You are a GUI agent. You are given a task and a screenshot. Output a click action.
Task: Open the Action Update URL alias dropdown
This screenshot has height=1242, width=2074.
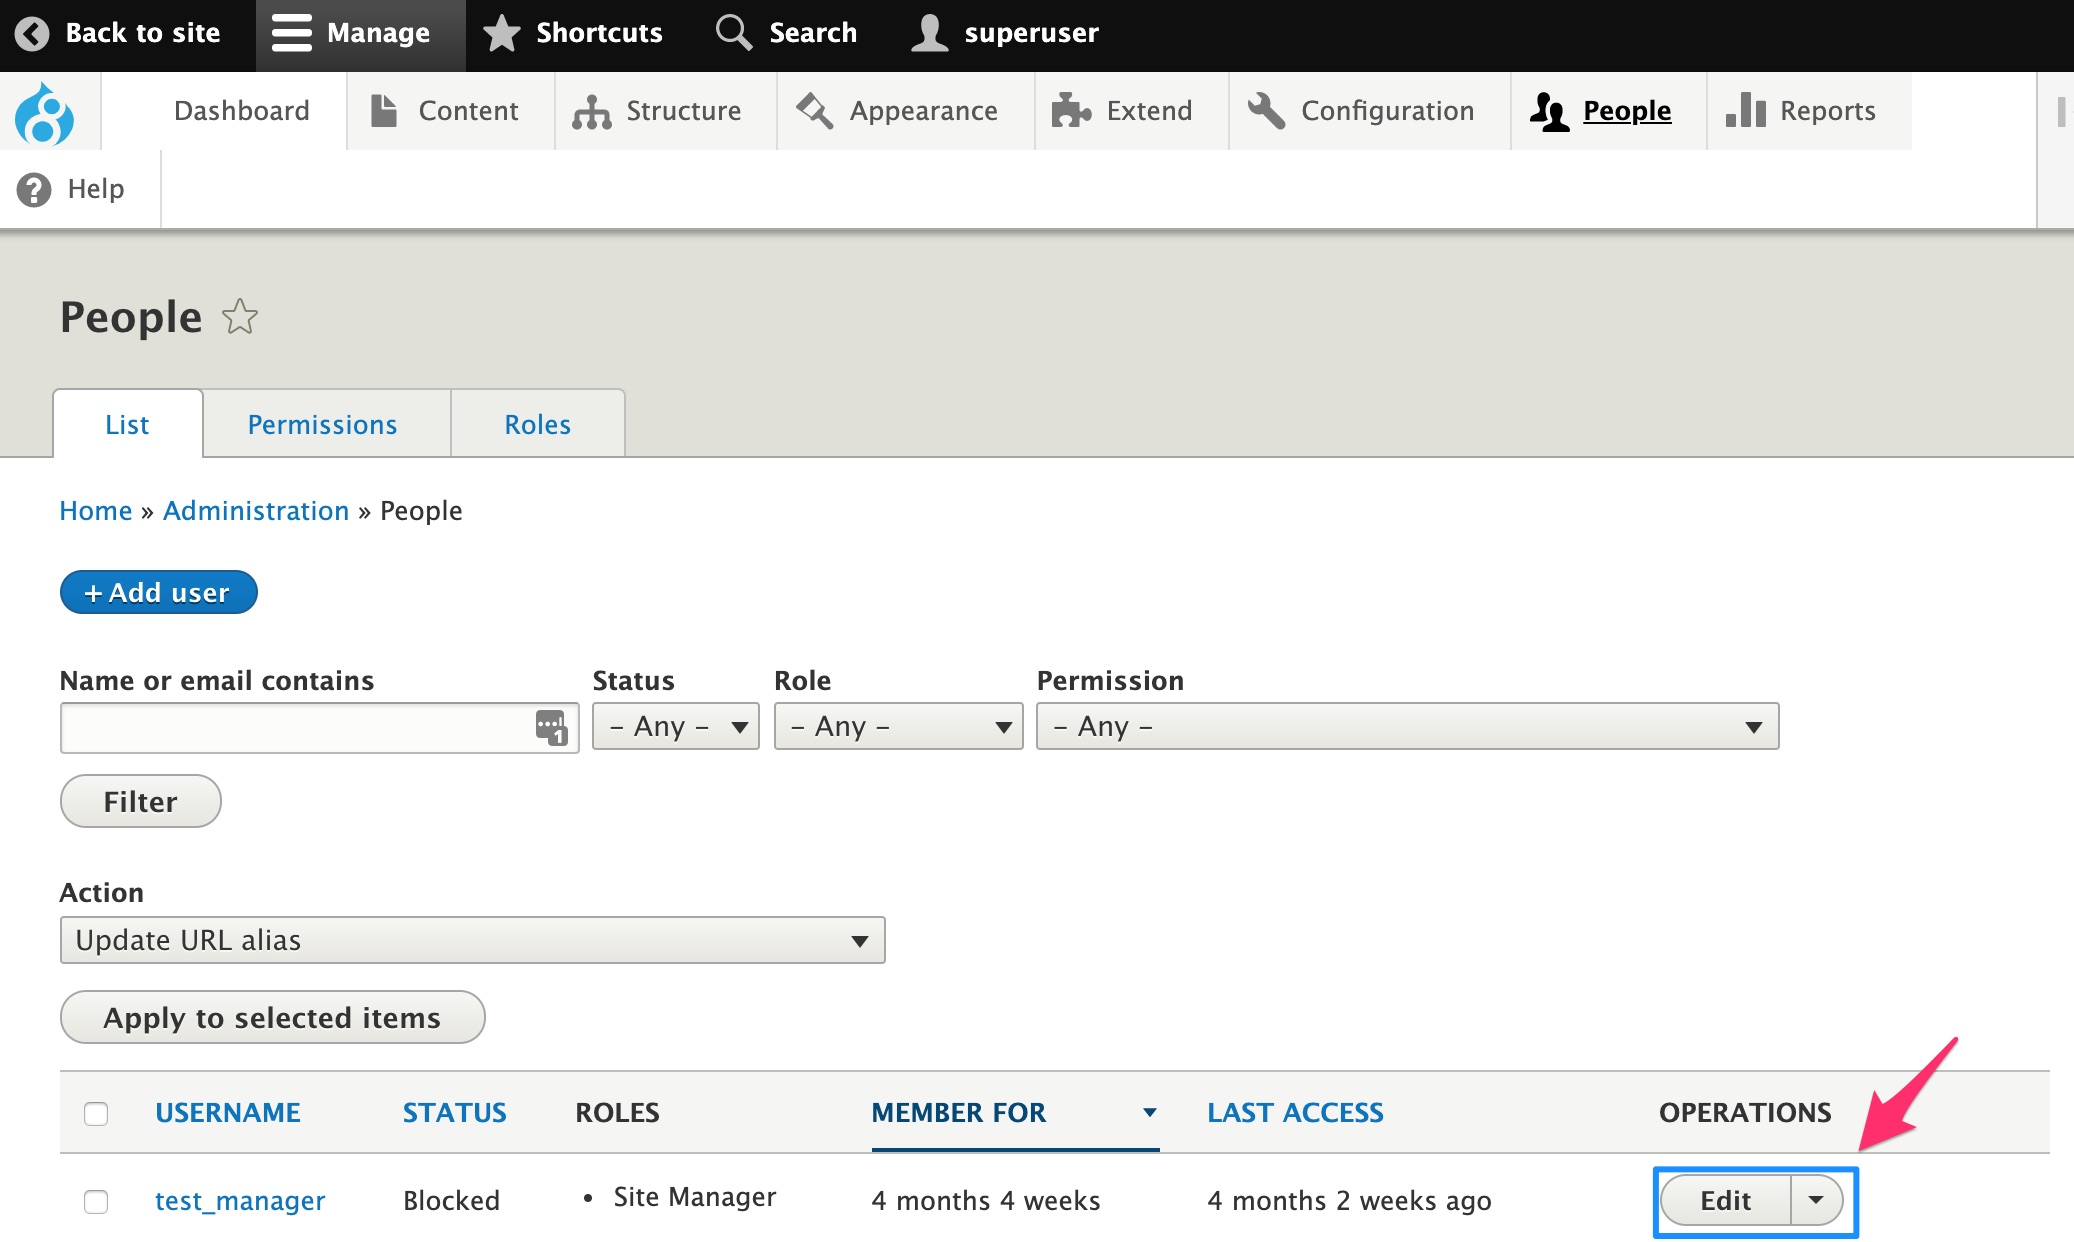[x=472, y=940]
